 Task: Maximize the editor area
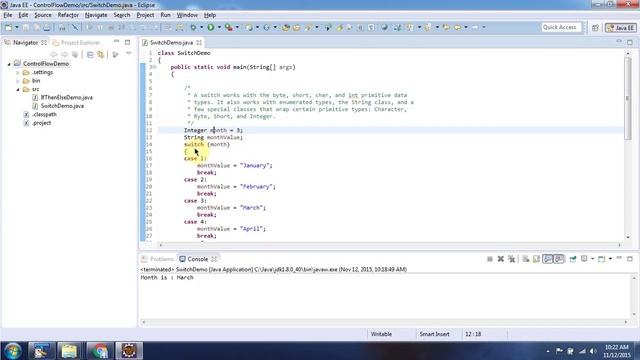tap(630, 42)
